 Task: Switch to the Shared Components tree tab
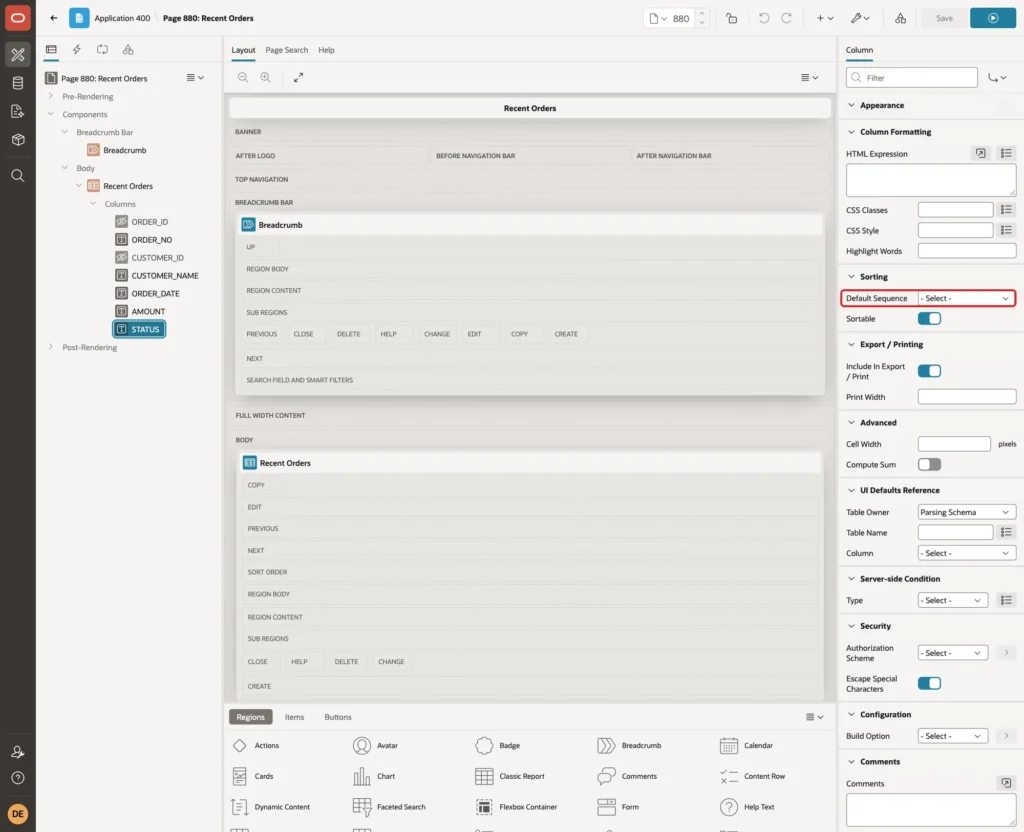128,50
